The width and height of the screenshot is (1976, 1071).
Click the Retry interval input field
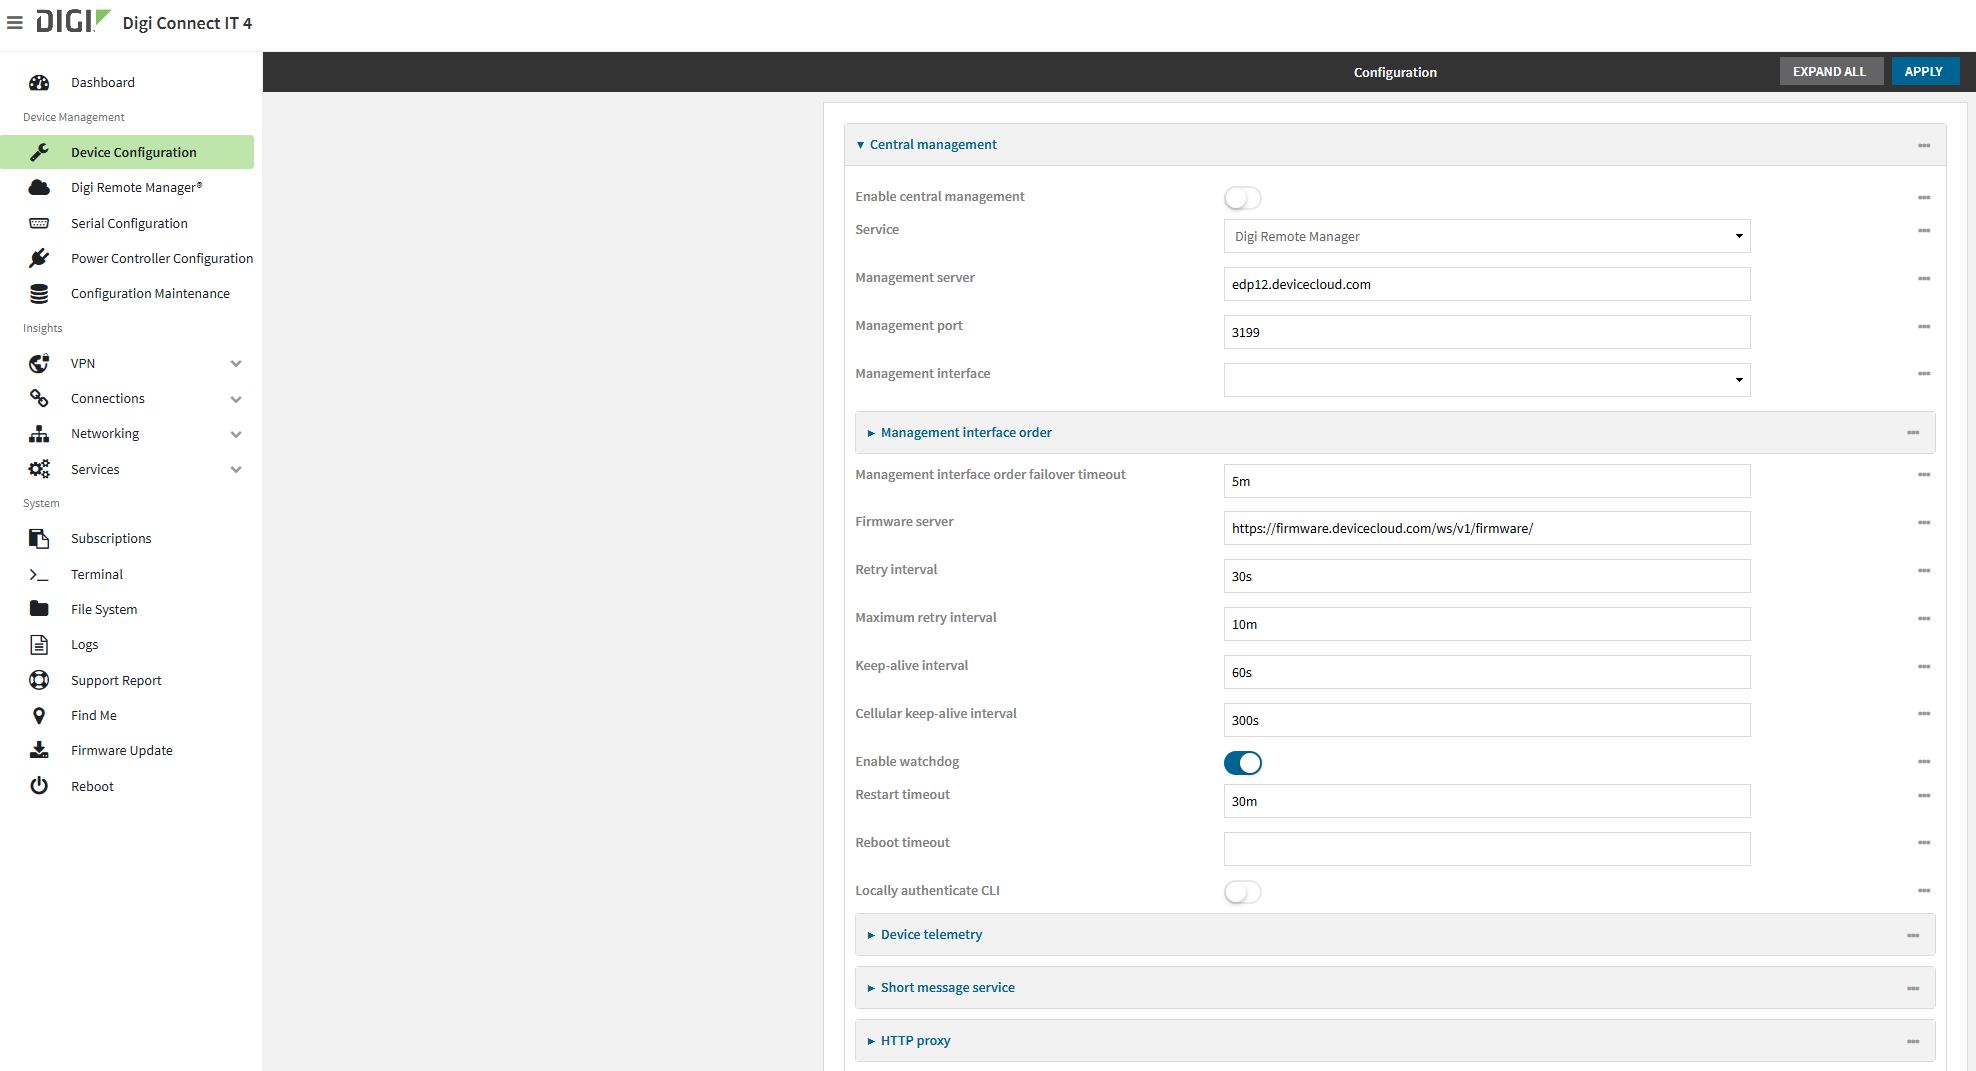1487,576
